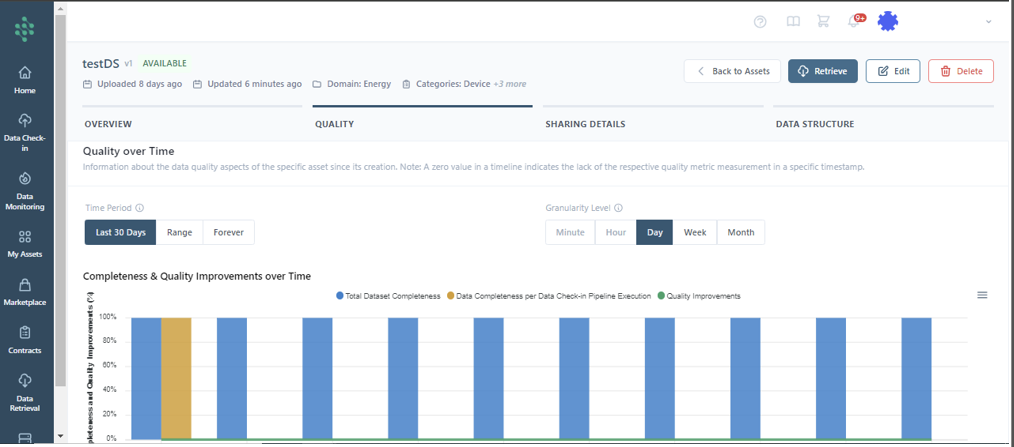Open Contracts from the sidebar
The width and height of the screenshot is (1014, 447).
pos(25,340)
